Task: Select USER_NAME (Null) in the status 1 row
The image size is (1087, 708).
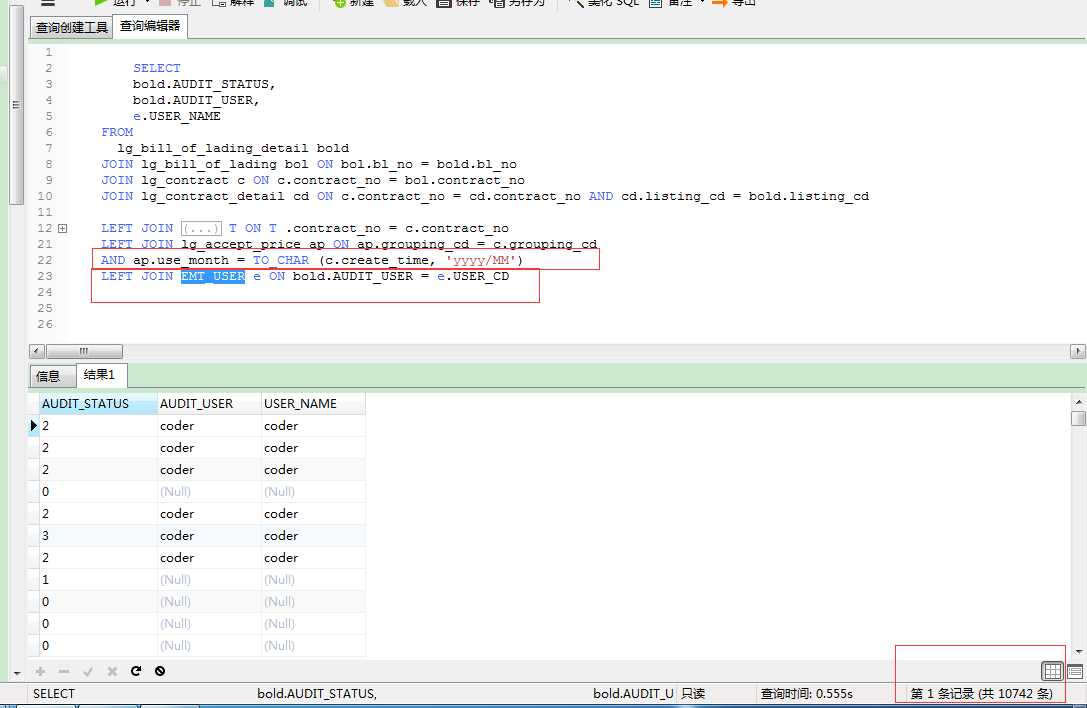Action: click(x=313, y=580)
